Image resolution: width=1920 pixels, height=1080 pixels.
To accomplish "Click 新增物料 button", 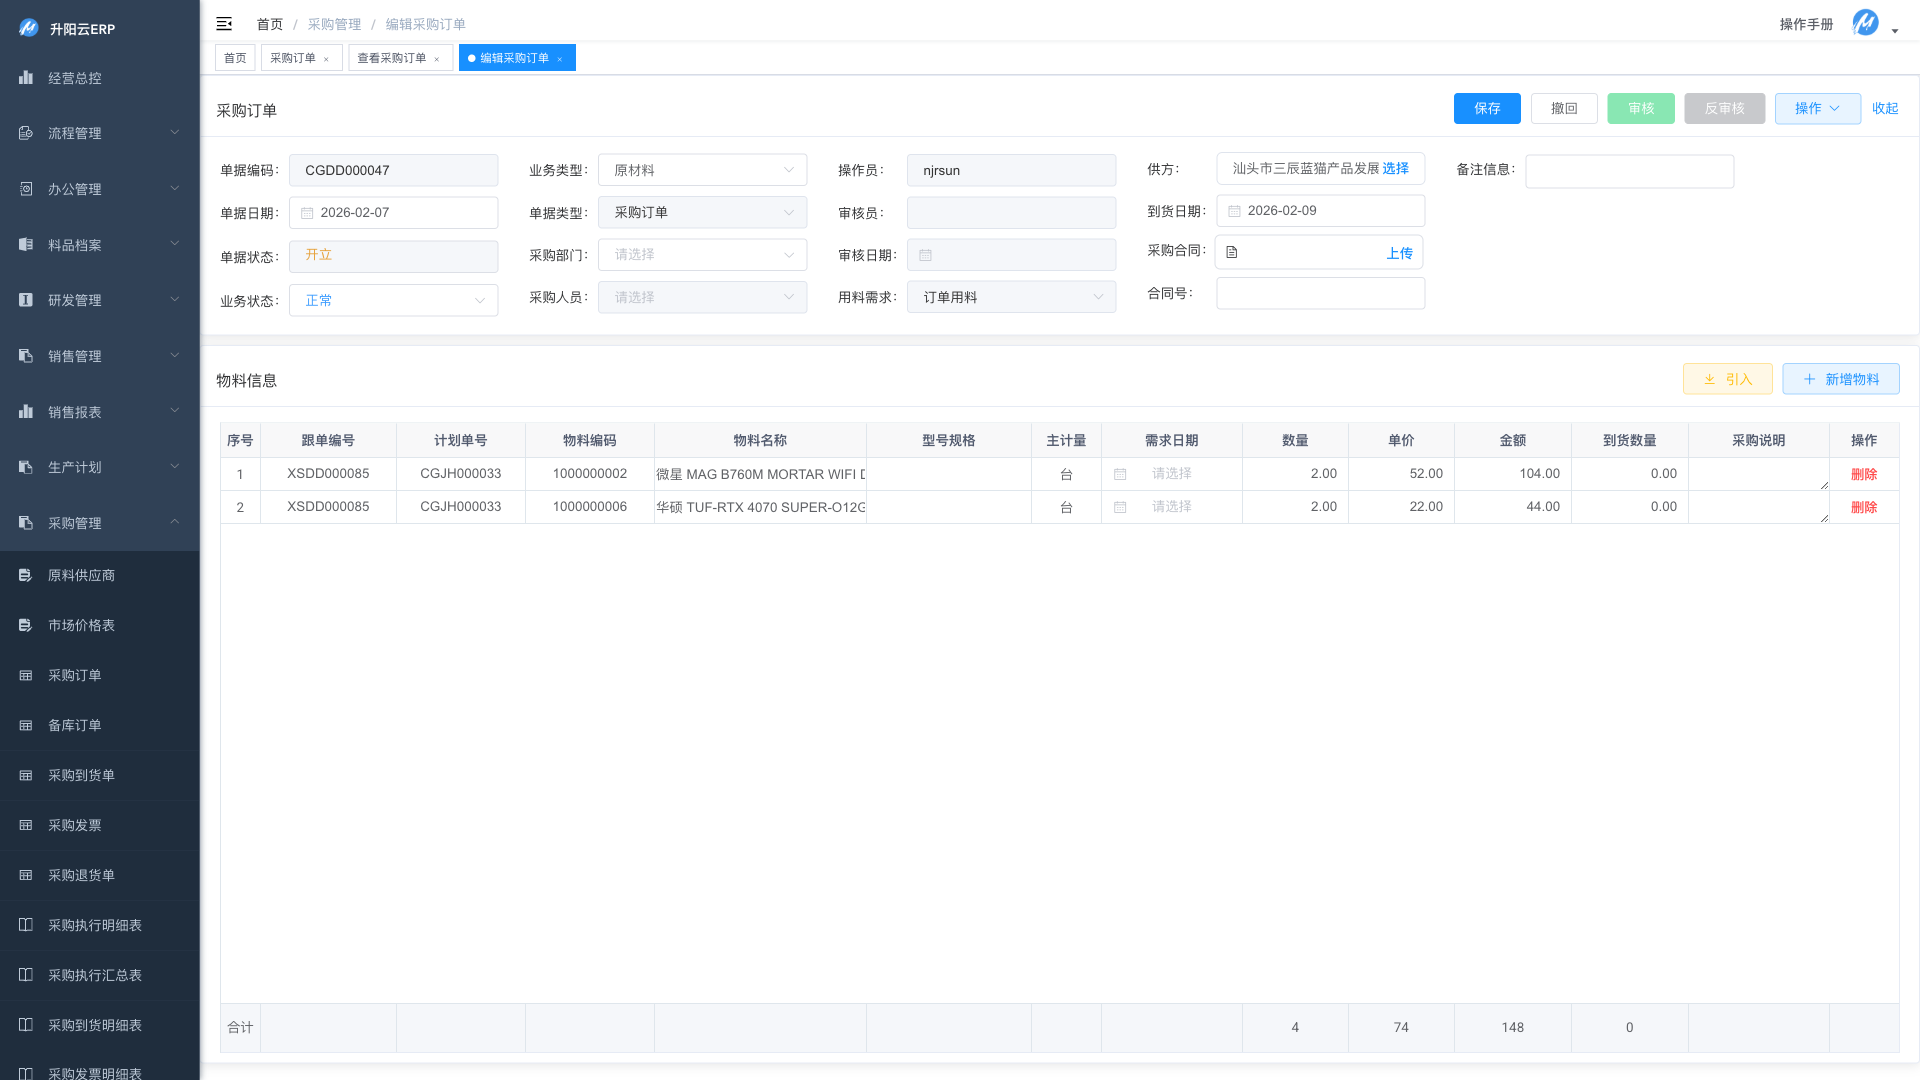I will (x=1840, y=379).
